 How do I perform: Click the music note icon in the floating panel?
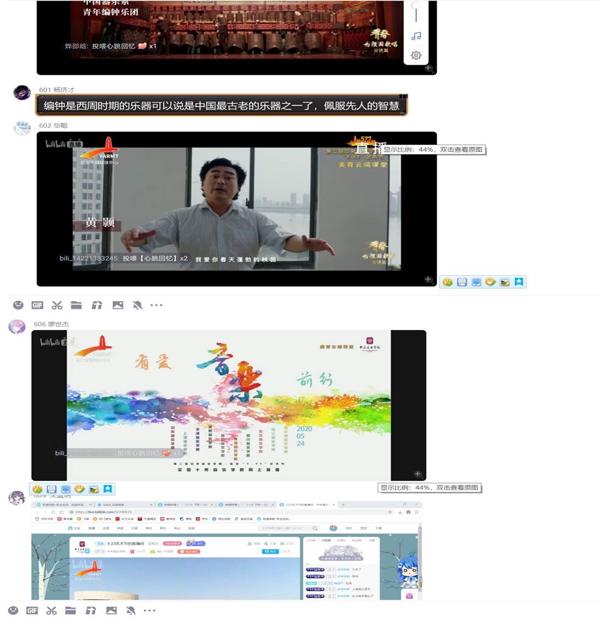(416, 36)
